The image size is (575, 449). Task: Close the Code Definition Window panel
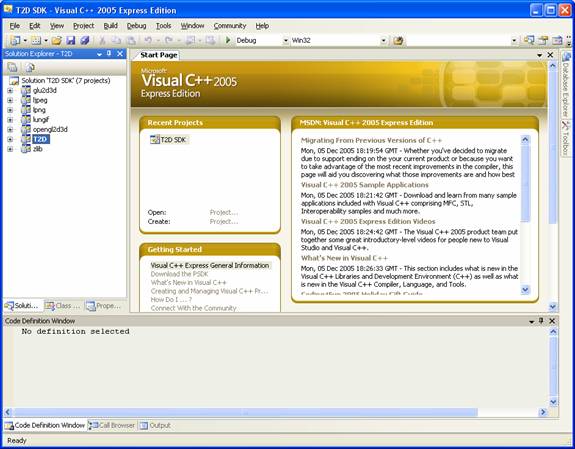552,321
